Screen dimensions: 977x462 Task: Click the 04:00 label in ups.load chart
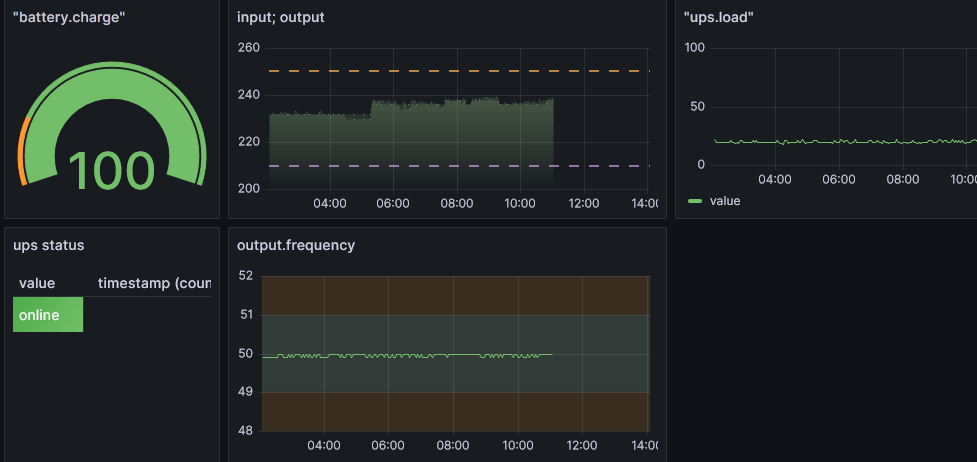click(x=775, y=179)
